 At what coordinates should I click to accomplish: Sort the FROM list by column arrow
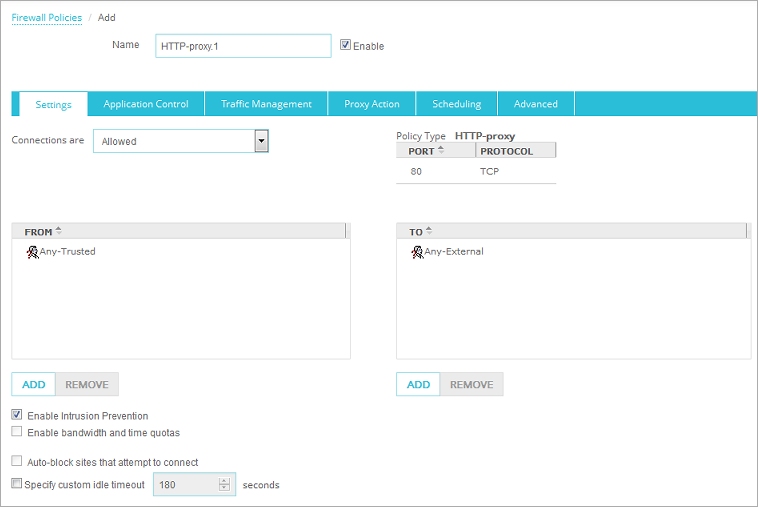[x=59, y=231]
